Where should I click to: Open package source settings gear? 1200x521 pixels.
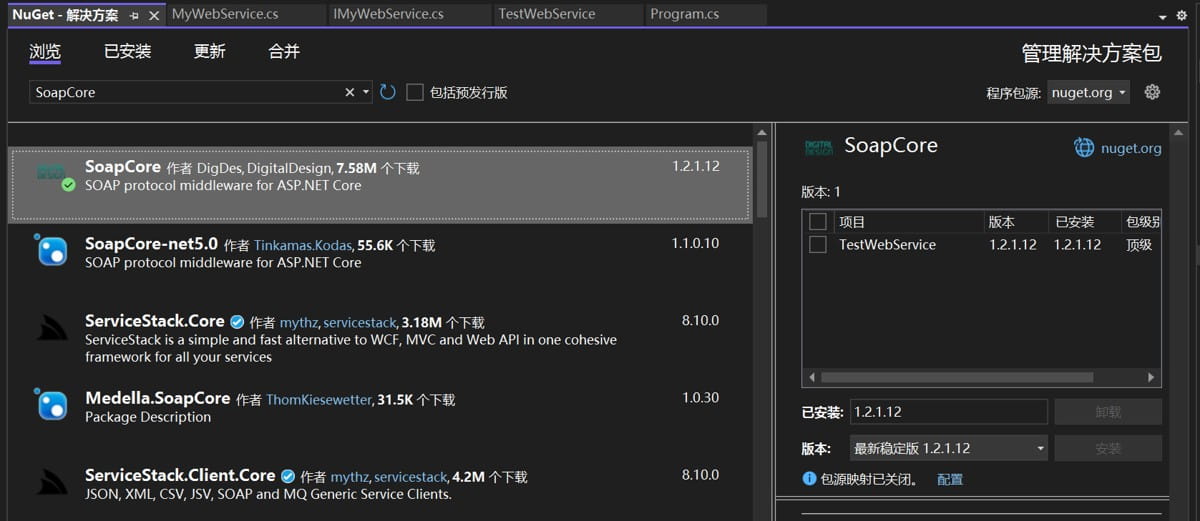pyautogui.click(x=1152, y=92)
